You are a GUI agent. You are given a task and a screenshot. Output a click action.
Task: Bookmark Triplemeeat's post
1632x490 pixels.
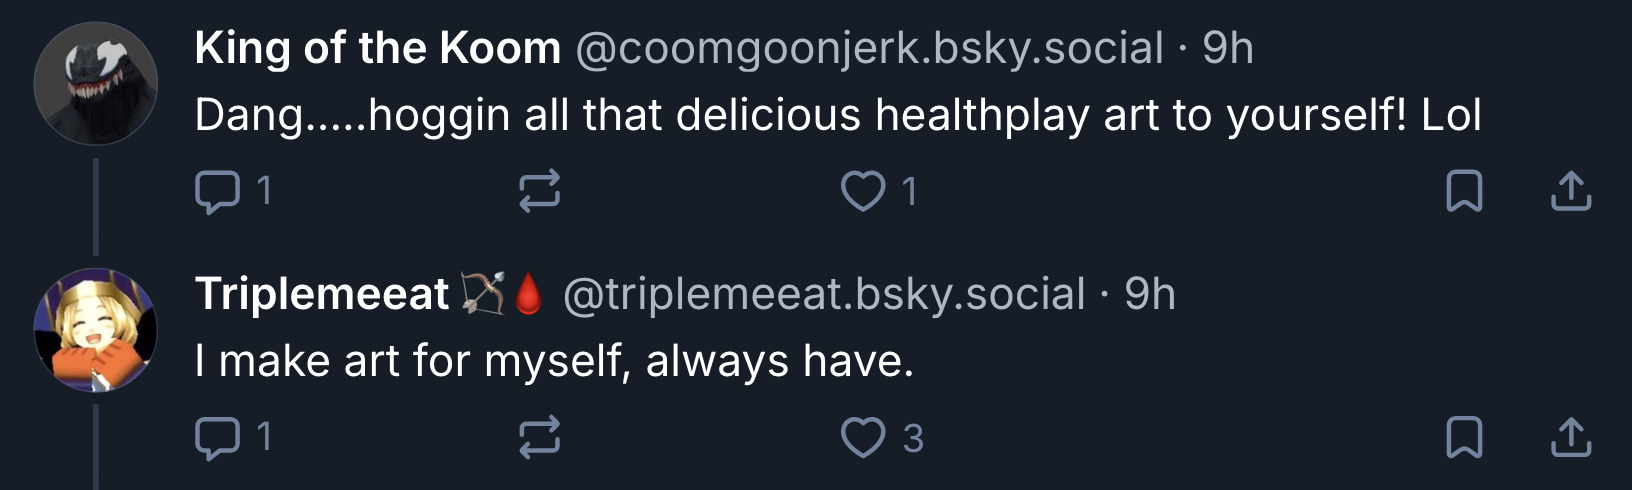(x=1464, y=437)
